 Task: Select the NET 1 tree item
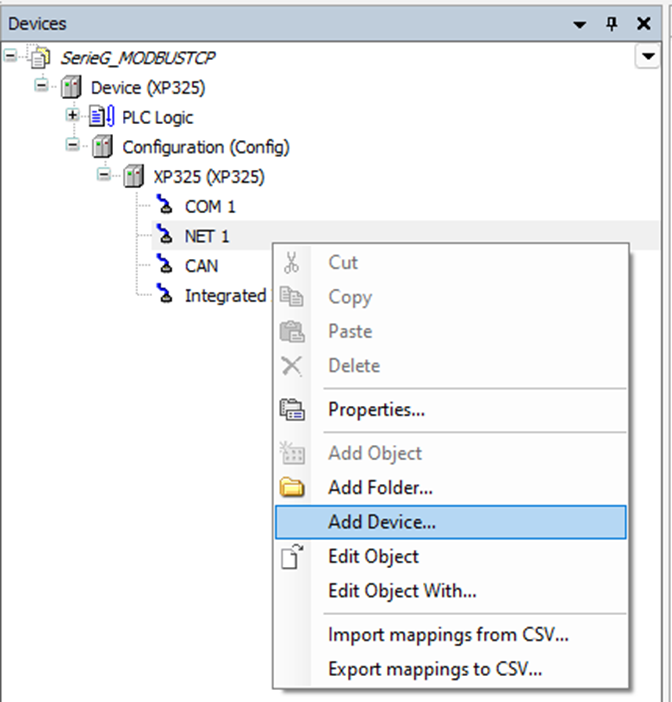pyautogui.click(x=206, y=237)
